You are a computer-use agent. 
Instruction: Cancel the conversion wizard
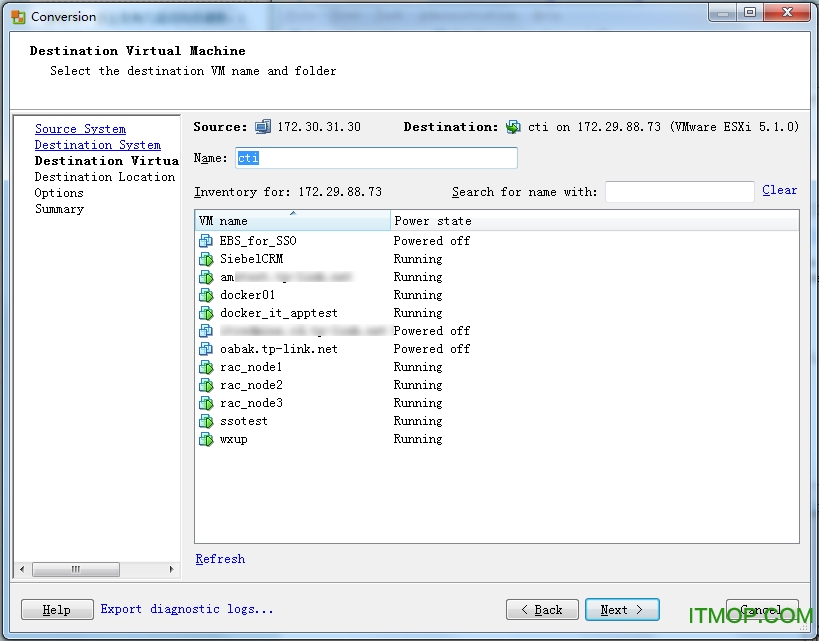762,610
